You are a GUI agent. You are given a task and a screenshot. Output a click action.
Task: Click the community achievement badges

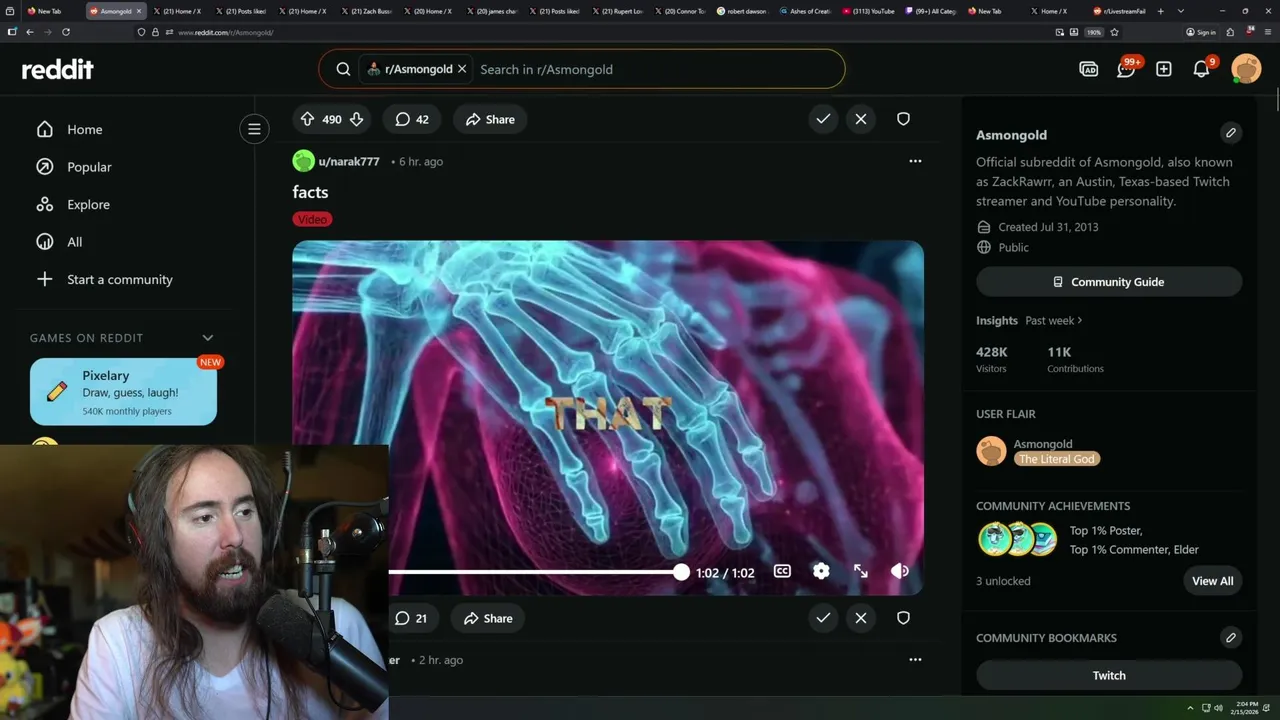click(1017, 539)
